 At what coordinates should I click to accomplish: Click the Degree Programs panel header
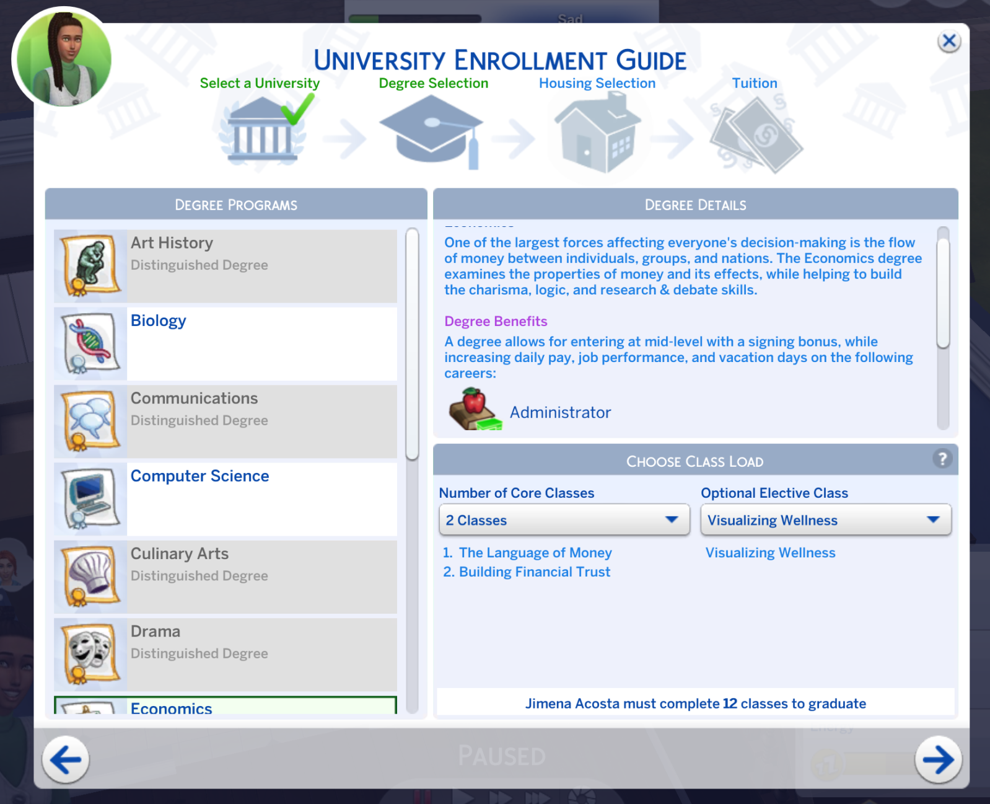pos(236,204)
